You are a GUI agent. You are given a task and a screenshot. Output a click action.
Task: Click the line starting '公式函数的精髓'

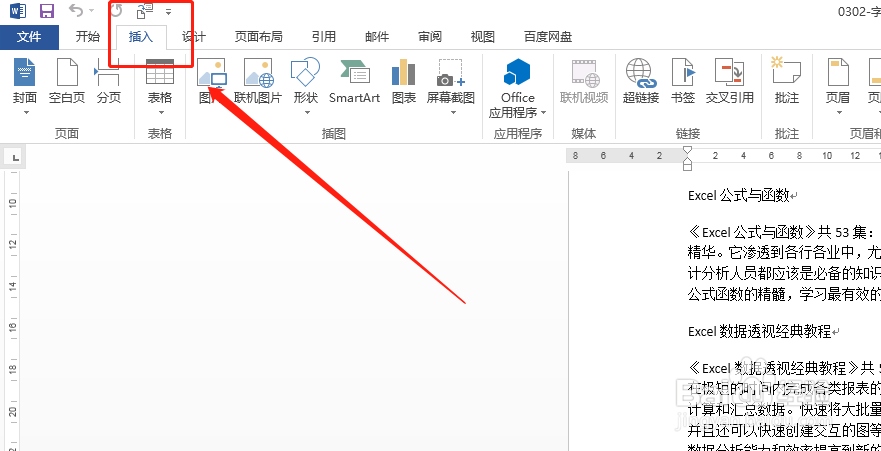tap(784, 294)
